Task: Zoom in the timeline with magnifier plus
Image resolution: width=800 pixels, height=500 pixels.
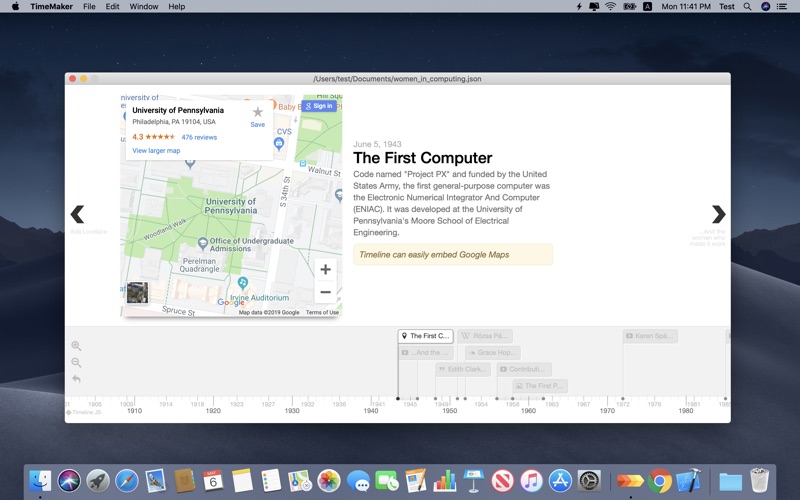Action: (x=76, y=346)
